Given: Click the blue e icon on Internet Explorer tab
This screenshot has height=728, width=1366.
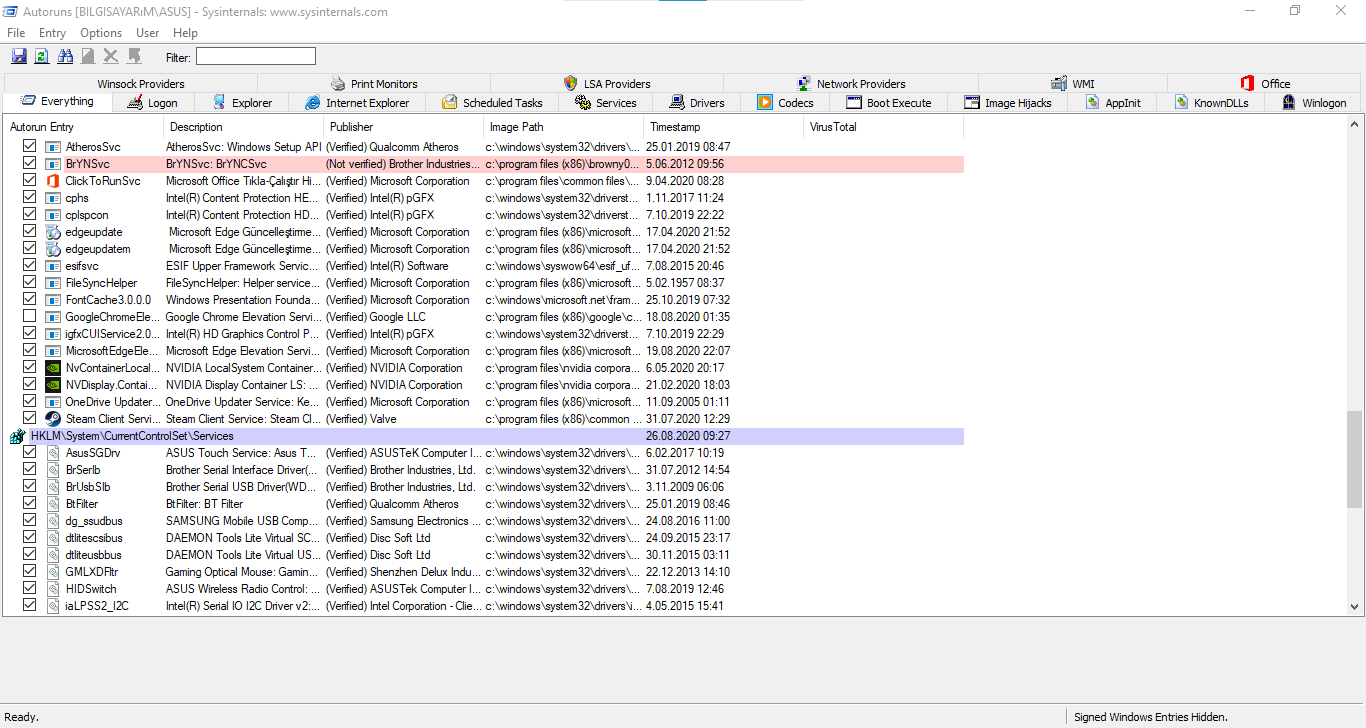Looking at the screenshot, I should coord(313,102).
